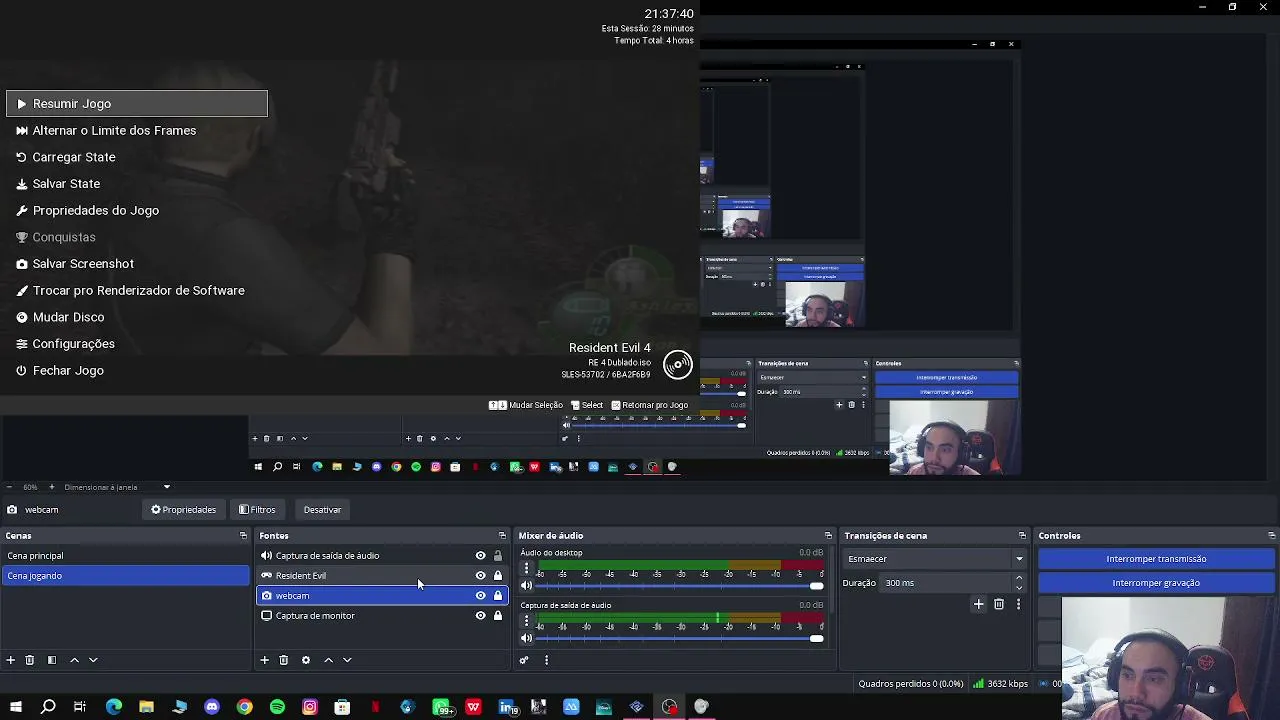
Task: Remove selected source with Fontes trash icon
Action: tap(284, 660)
